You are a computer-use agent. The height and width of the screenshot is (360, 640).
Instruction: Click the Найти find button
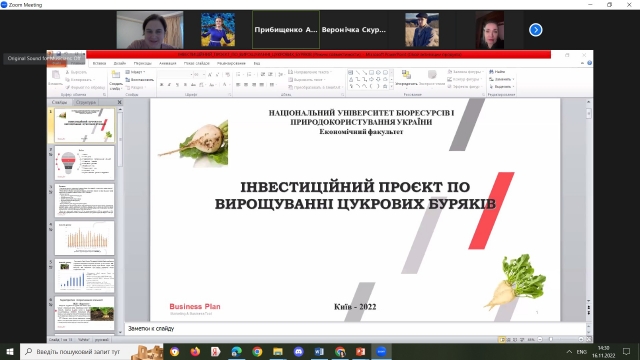coord(497,72)
